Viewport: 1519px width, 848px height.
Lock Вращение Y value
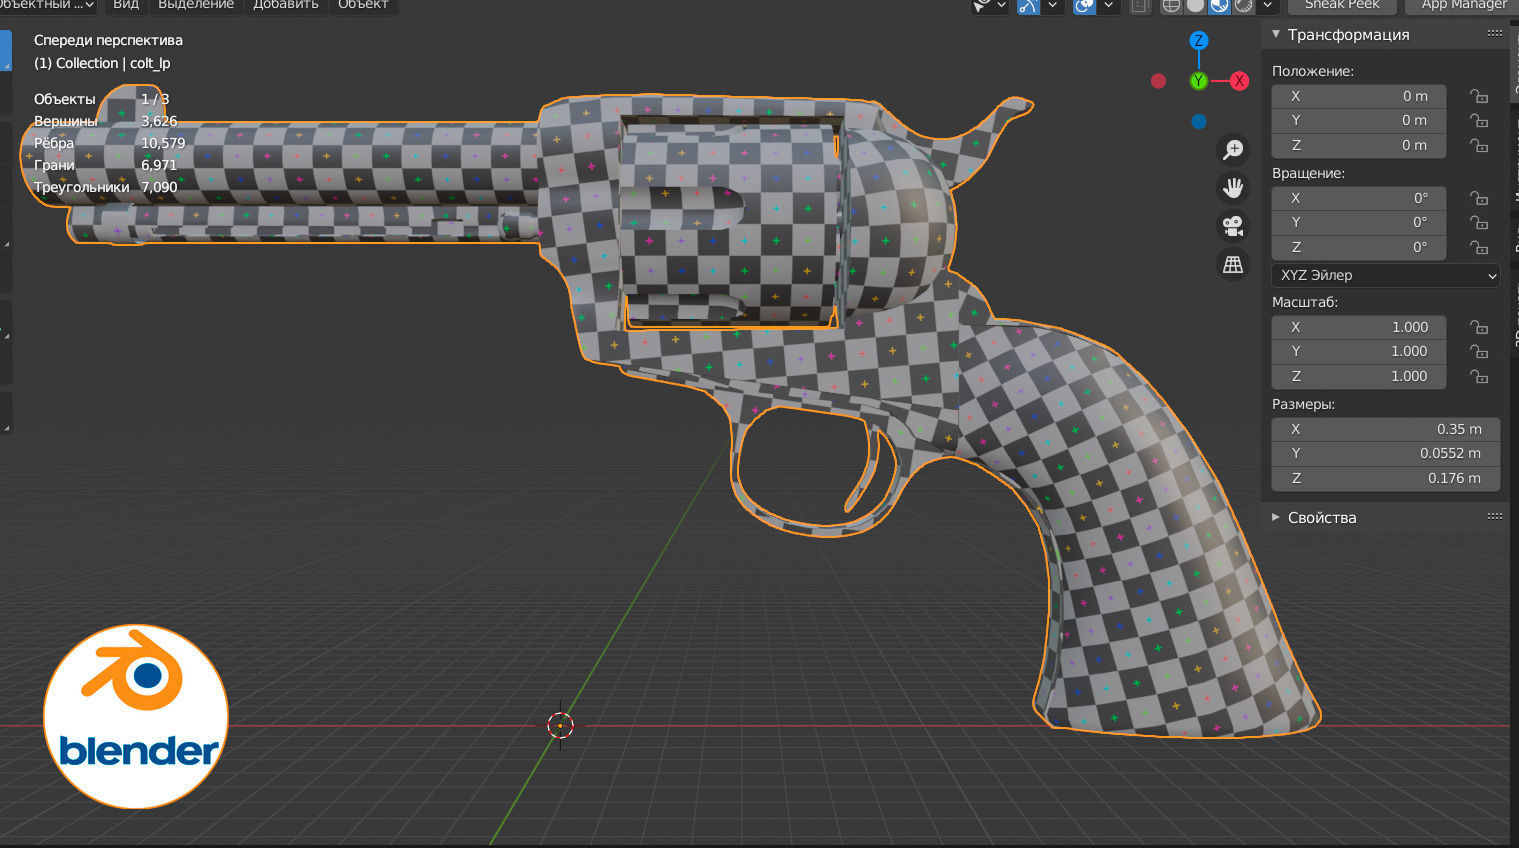(1479, 222)
